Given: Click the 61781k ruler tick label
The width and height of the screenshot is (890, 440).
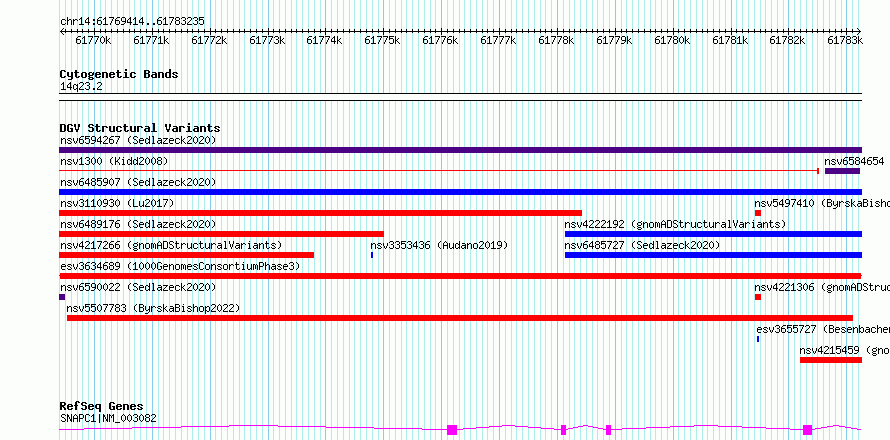Looking at the screenshot, I should click(x=730, y=40).
